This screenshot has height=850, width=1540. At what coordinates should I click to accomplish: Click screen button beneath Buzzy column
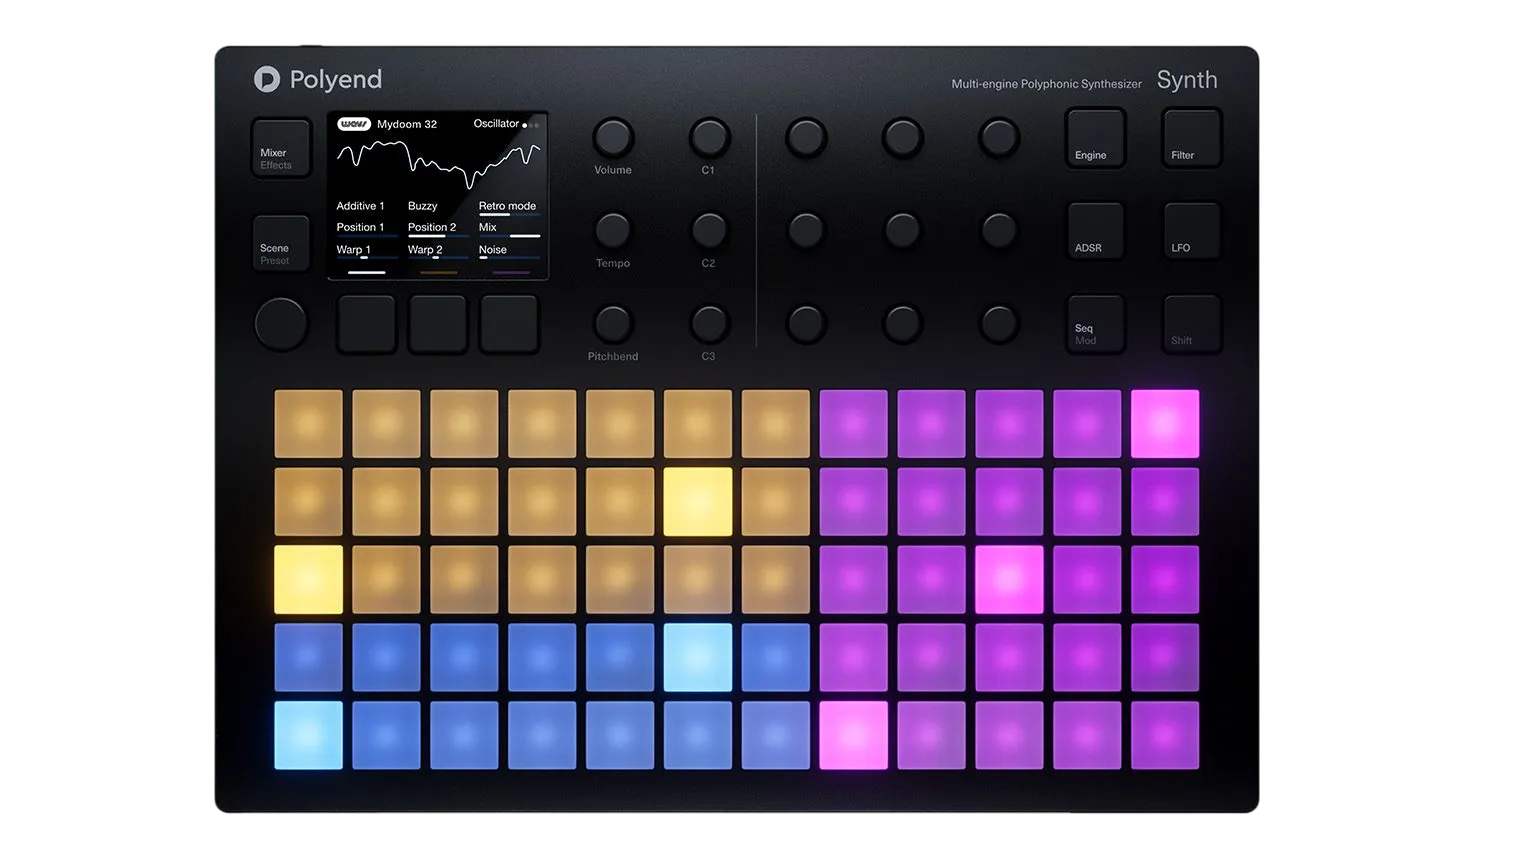pos(438,323)
